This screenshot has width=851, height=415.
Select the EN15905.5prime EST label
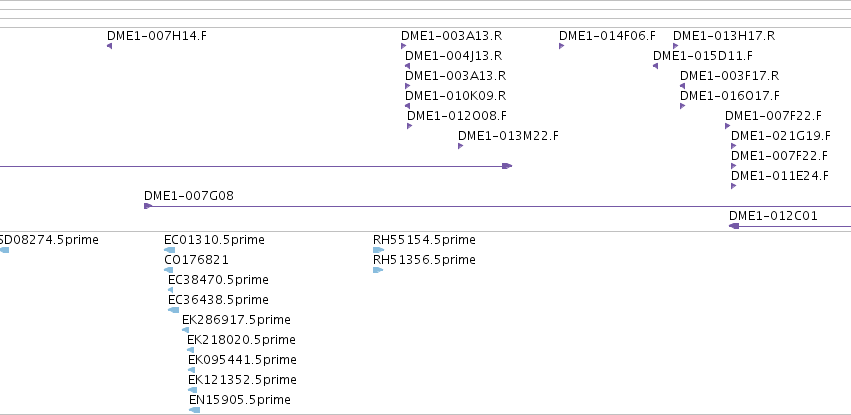pyautogui.click(x=240, y=400)
